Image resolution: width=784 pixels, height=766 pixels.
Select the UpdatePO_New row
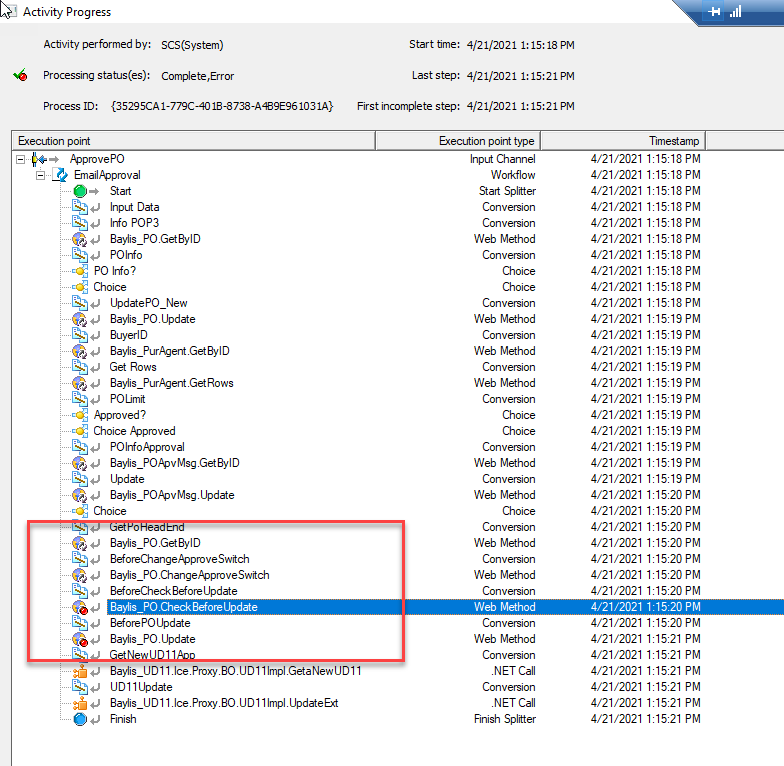(398, 303)
